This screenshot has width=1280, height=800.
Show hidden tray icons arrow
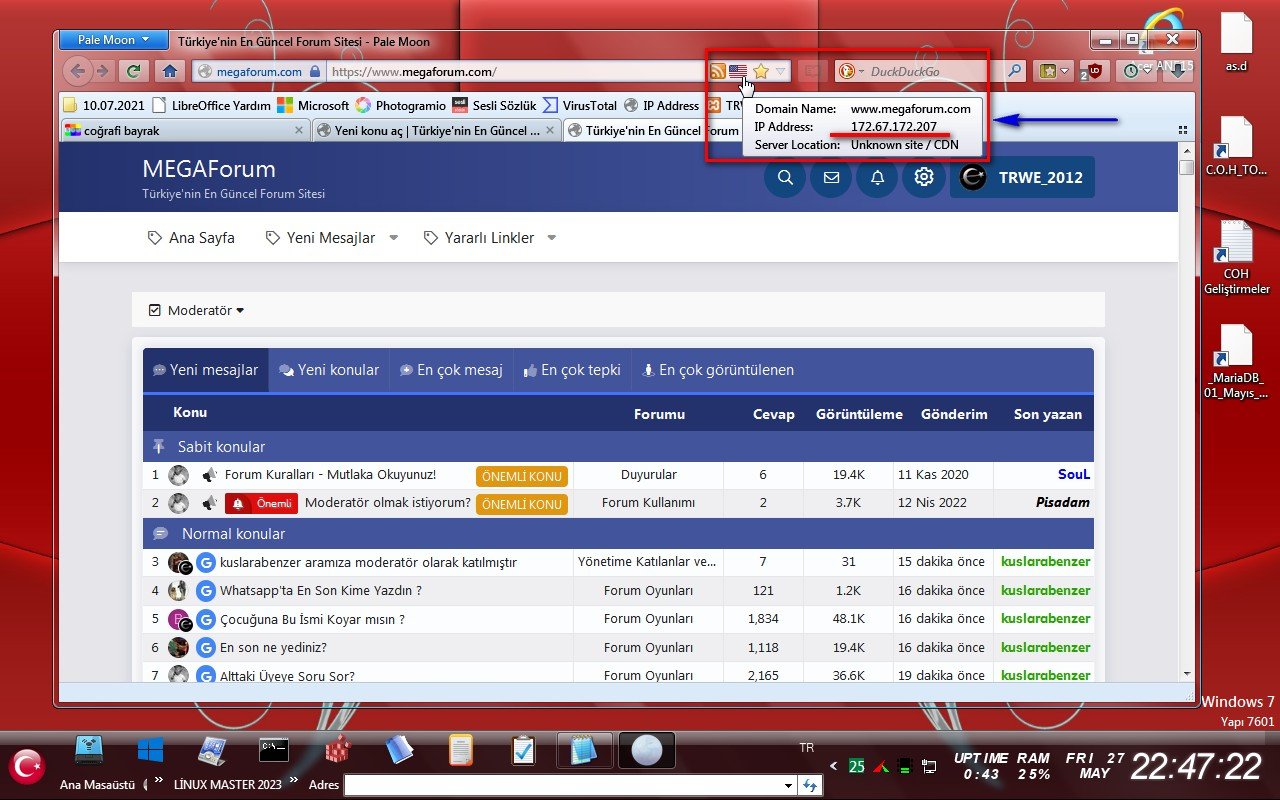[x=832, y=766]
